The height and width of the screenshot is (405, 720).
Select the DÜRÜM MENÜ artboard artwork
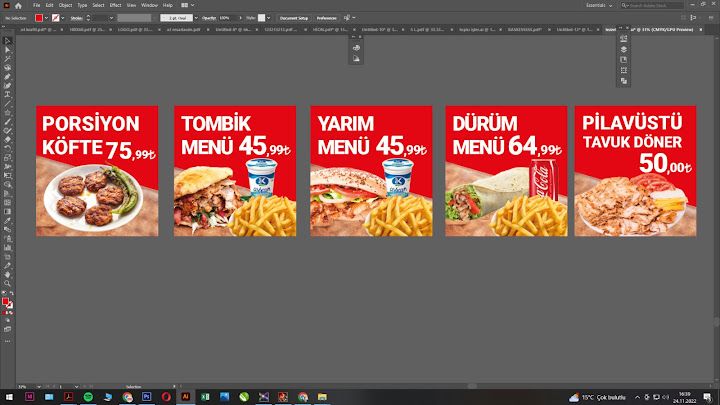pyautogui.click(x=506, y=171)
